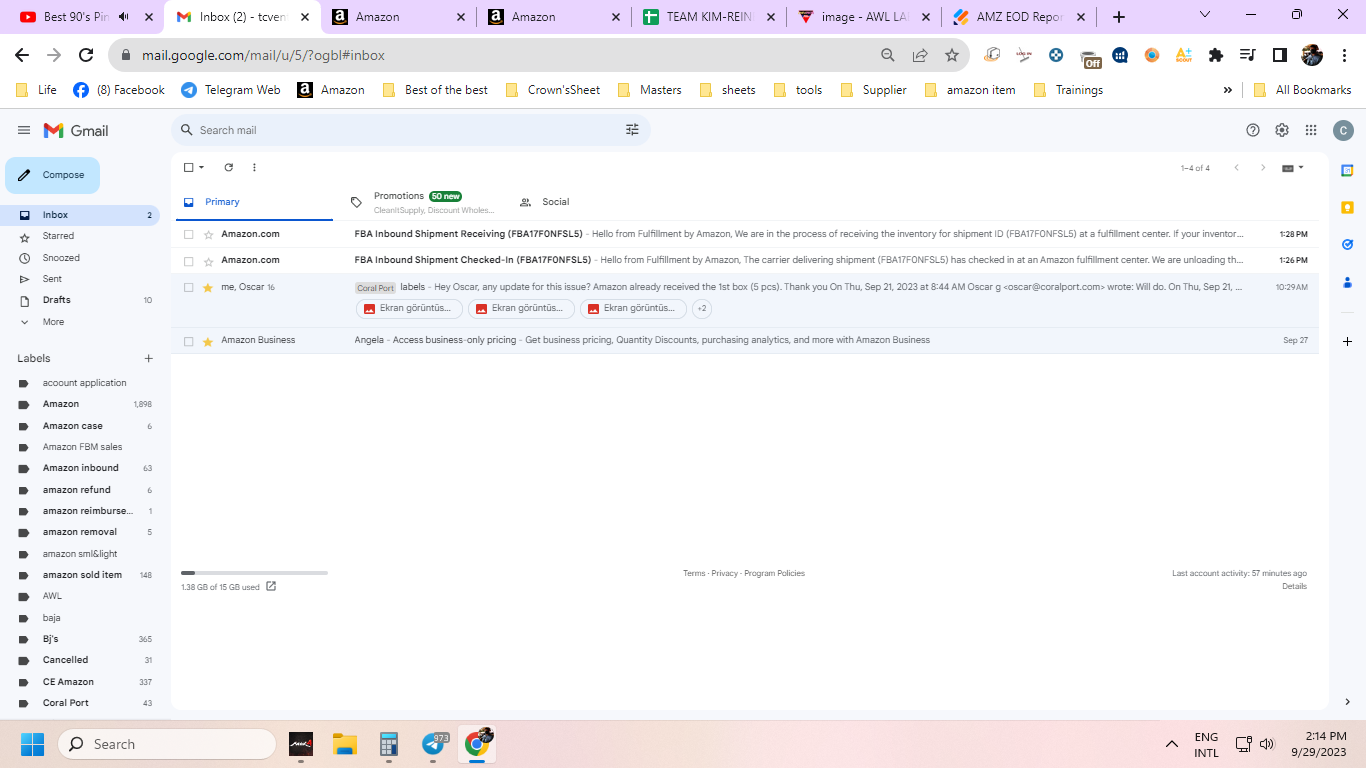The height and width of the screenshot is (768, 1366).
Task: Click the Chrome address bar URL
Action: pos(263,55)
